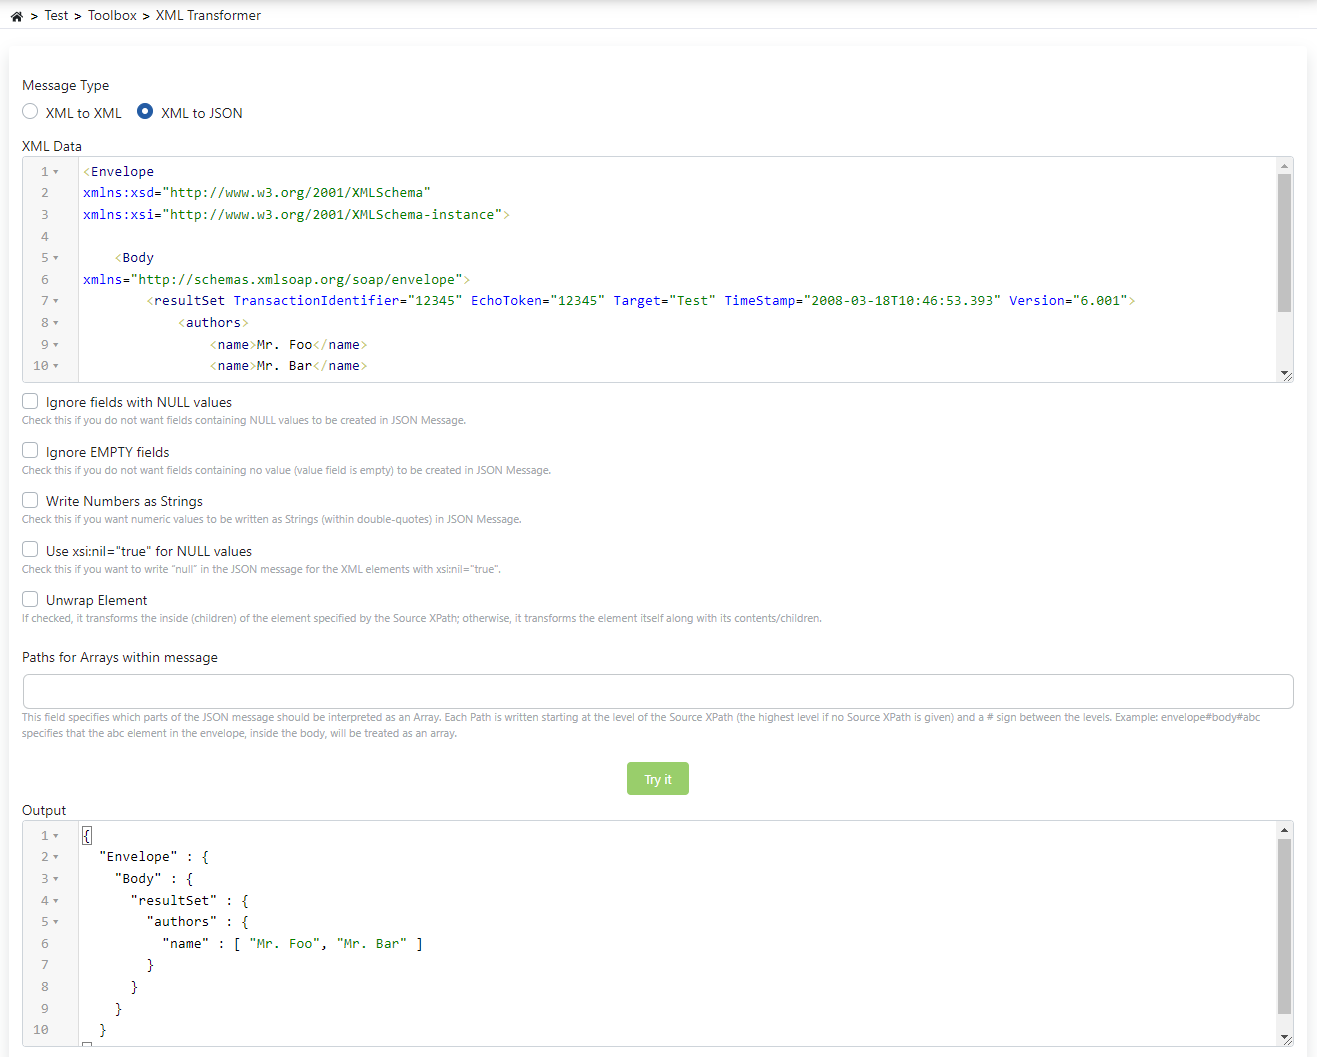Image resolution: width=1317 pixels, height=1057 pixels.
Task: Check the Unwrap Element option
Action: coord(29,598)
